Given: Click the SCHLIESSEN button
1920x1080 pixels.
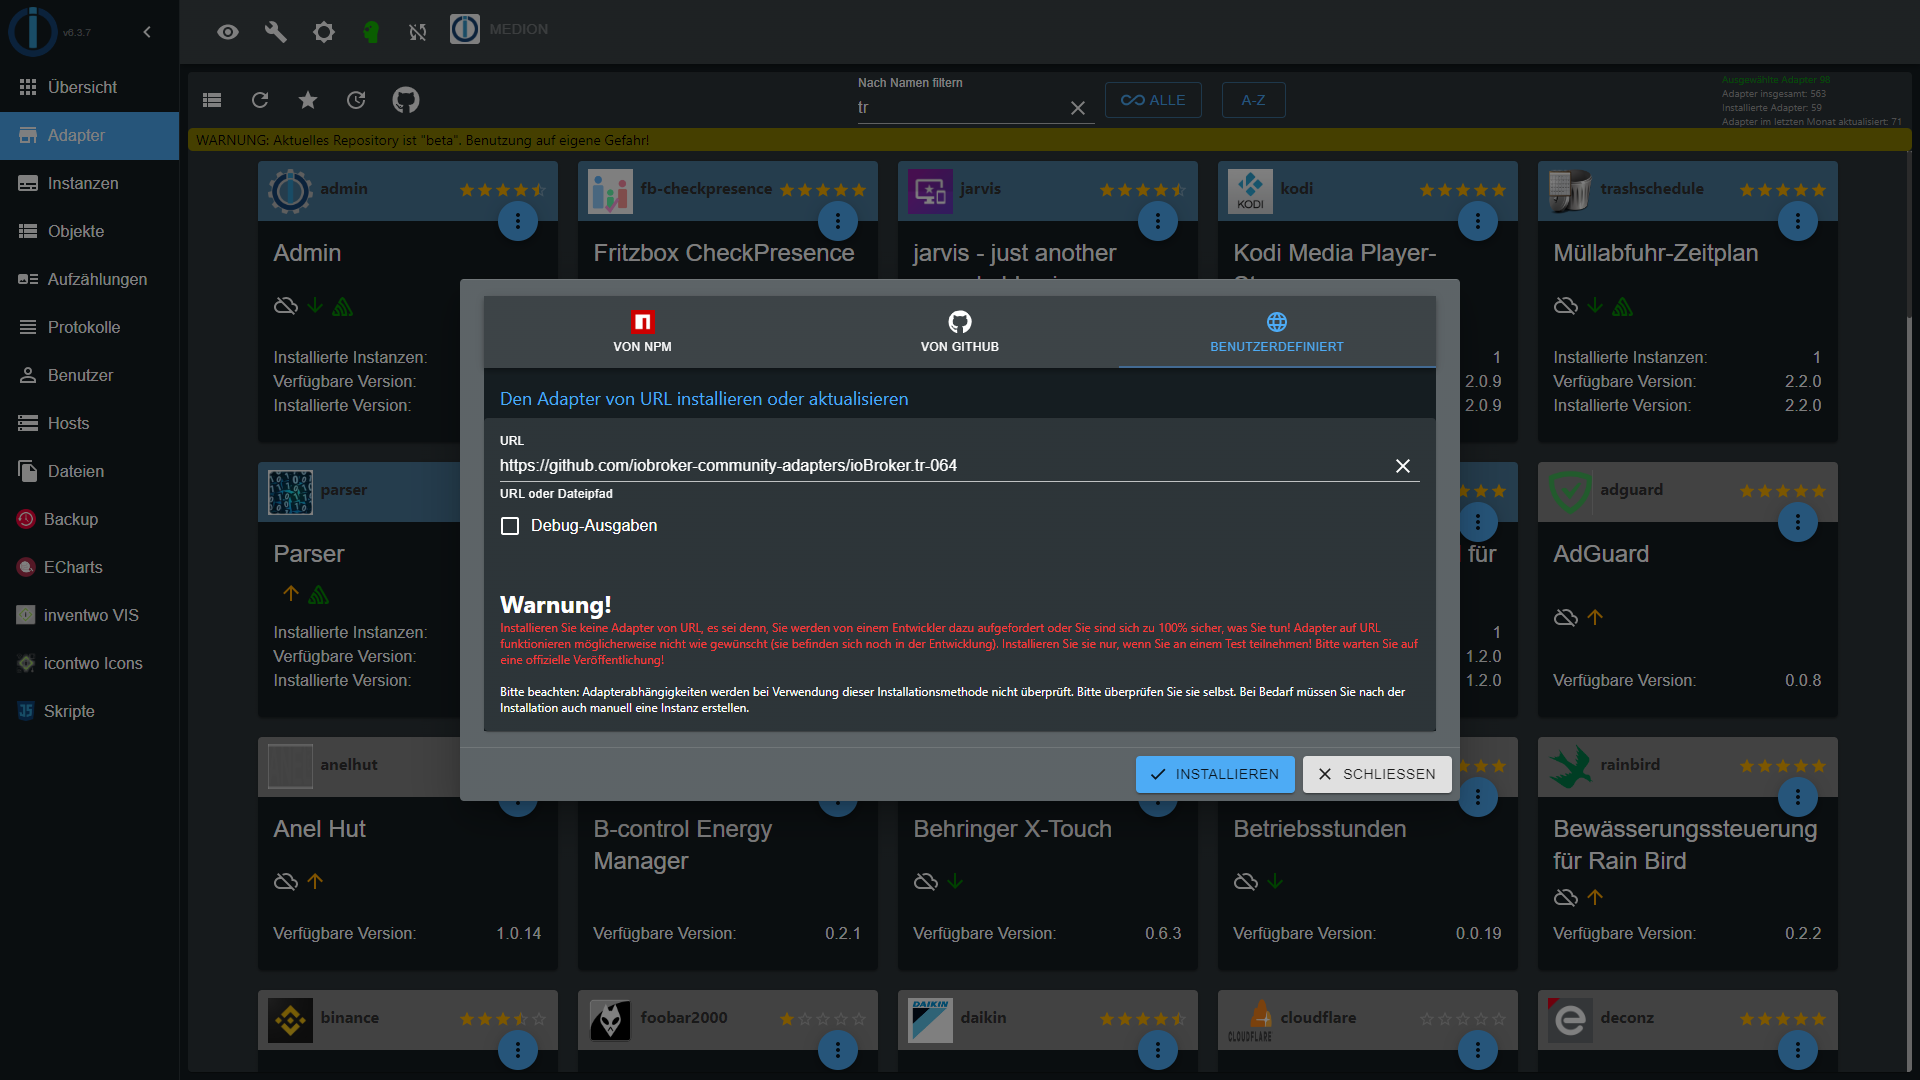Looking at the screenshot, I should click(x=1377, y=774).
